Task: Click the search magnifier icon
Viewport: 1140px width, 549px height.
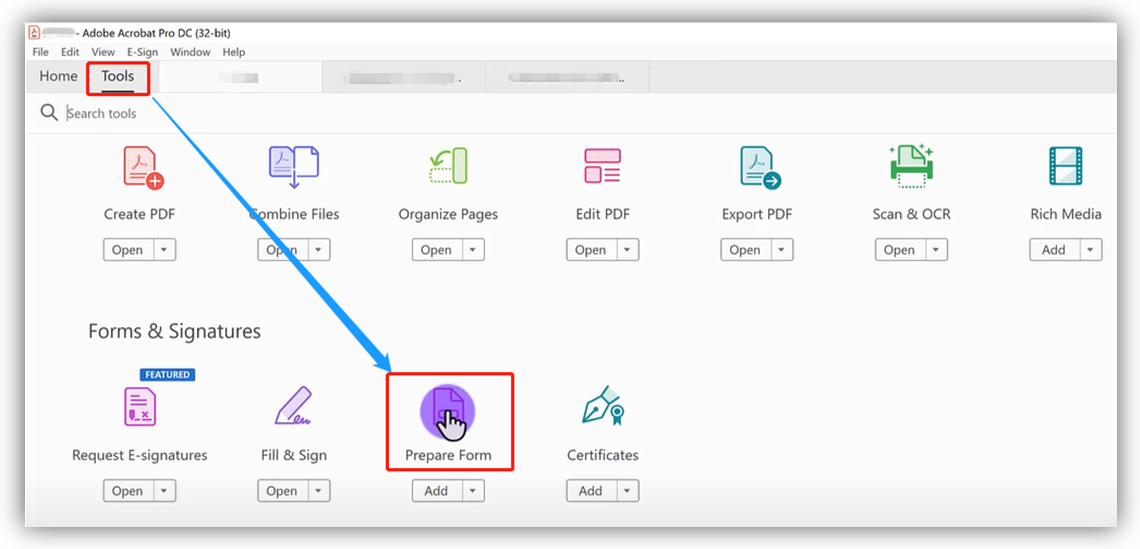Action: coord(49,113)
